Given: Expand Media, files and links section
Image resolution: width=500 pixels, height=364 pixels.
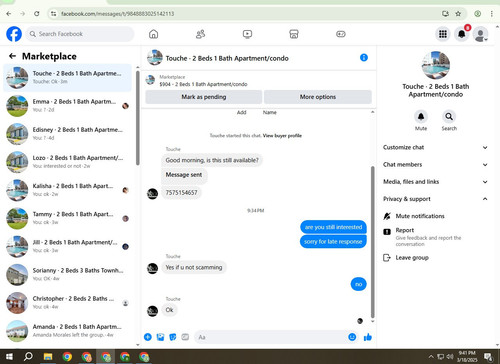Looking at the screenshot, I should tap(435, 182).
